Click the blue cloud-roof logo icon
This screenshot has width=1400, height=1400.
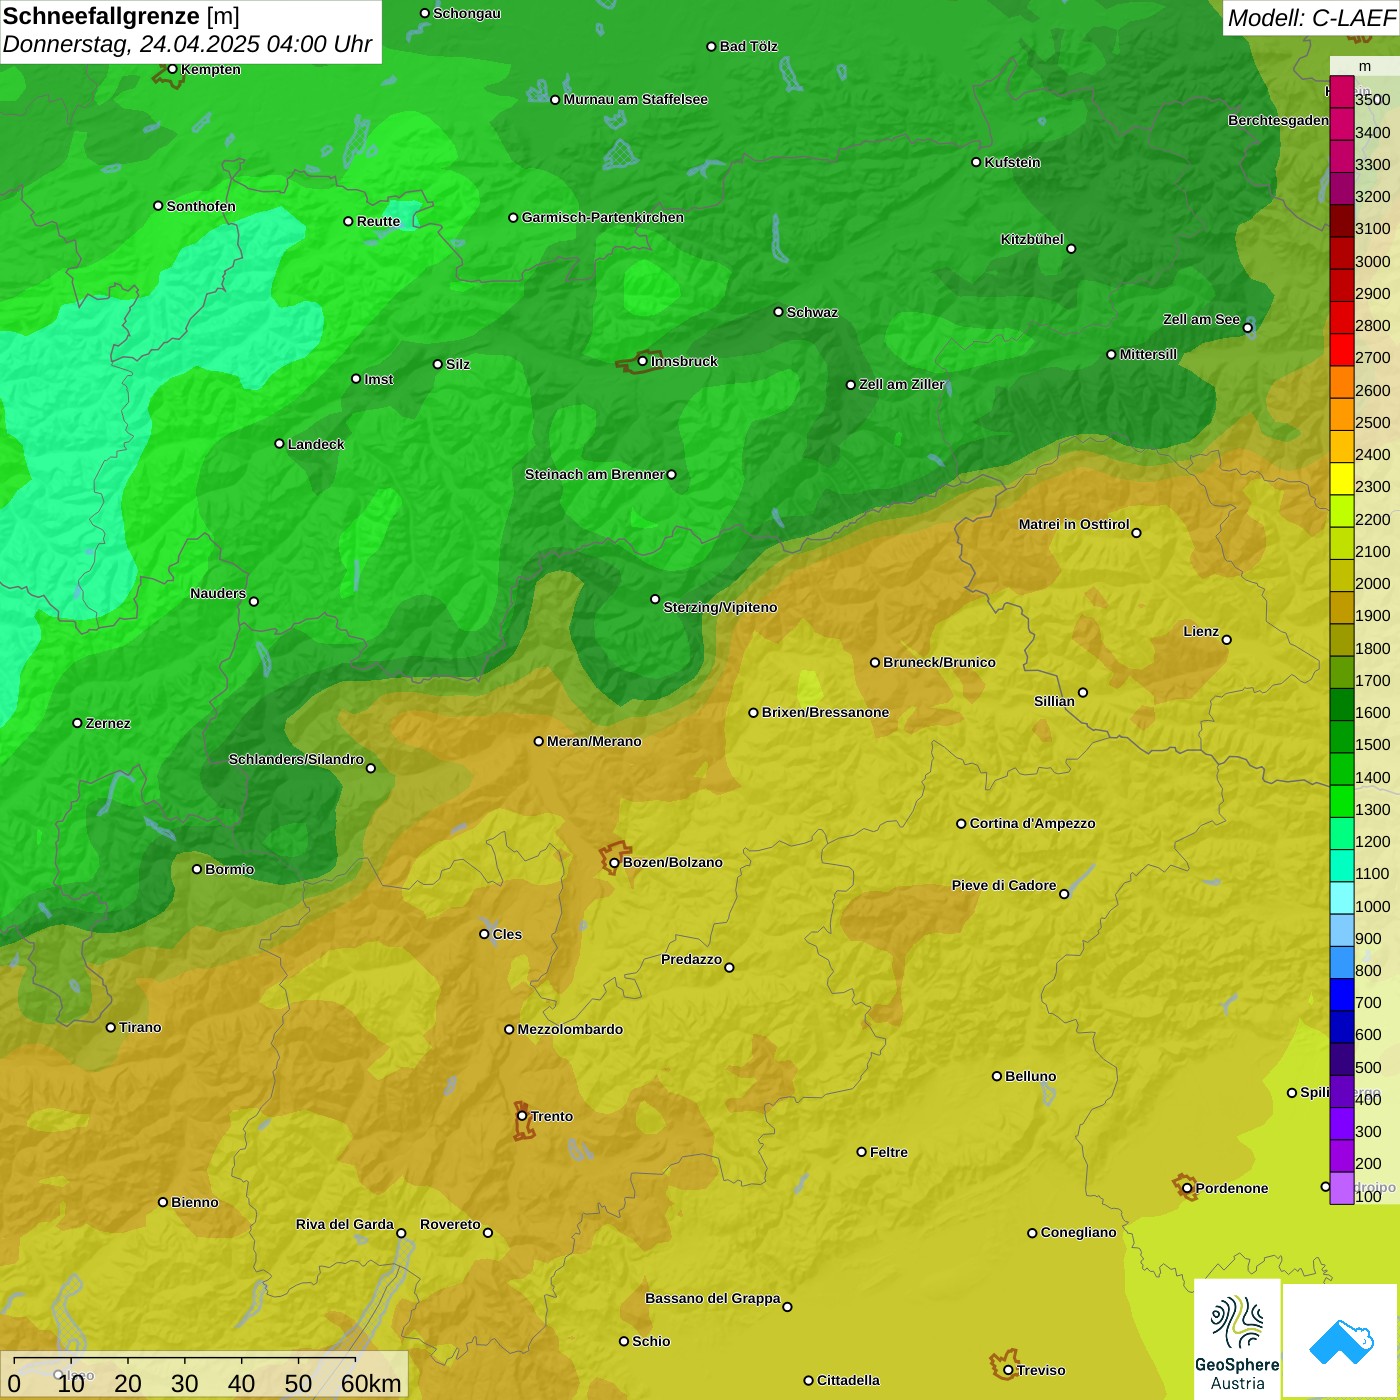(x=1341, y=1341)
